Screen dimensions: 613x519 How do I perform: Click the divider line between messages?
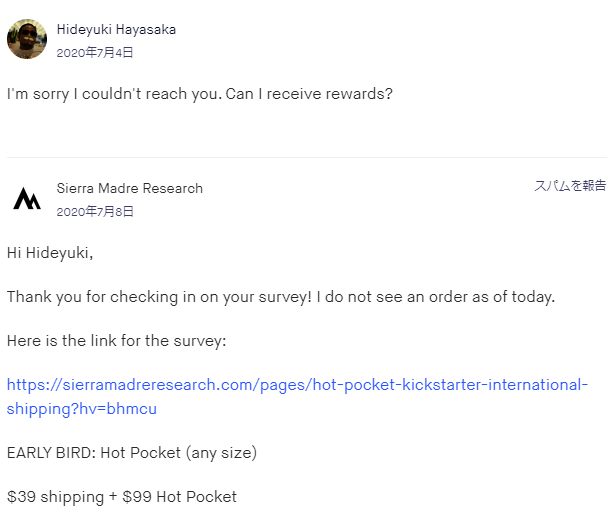(306, 157)
